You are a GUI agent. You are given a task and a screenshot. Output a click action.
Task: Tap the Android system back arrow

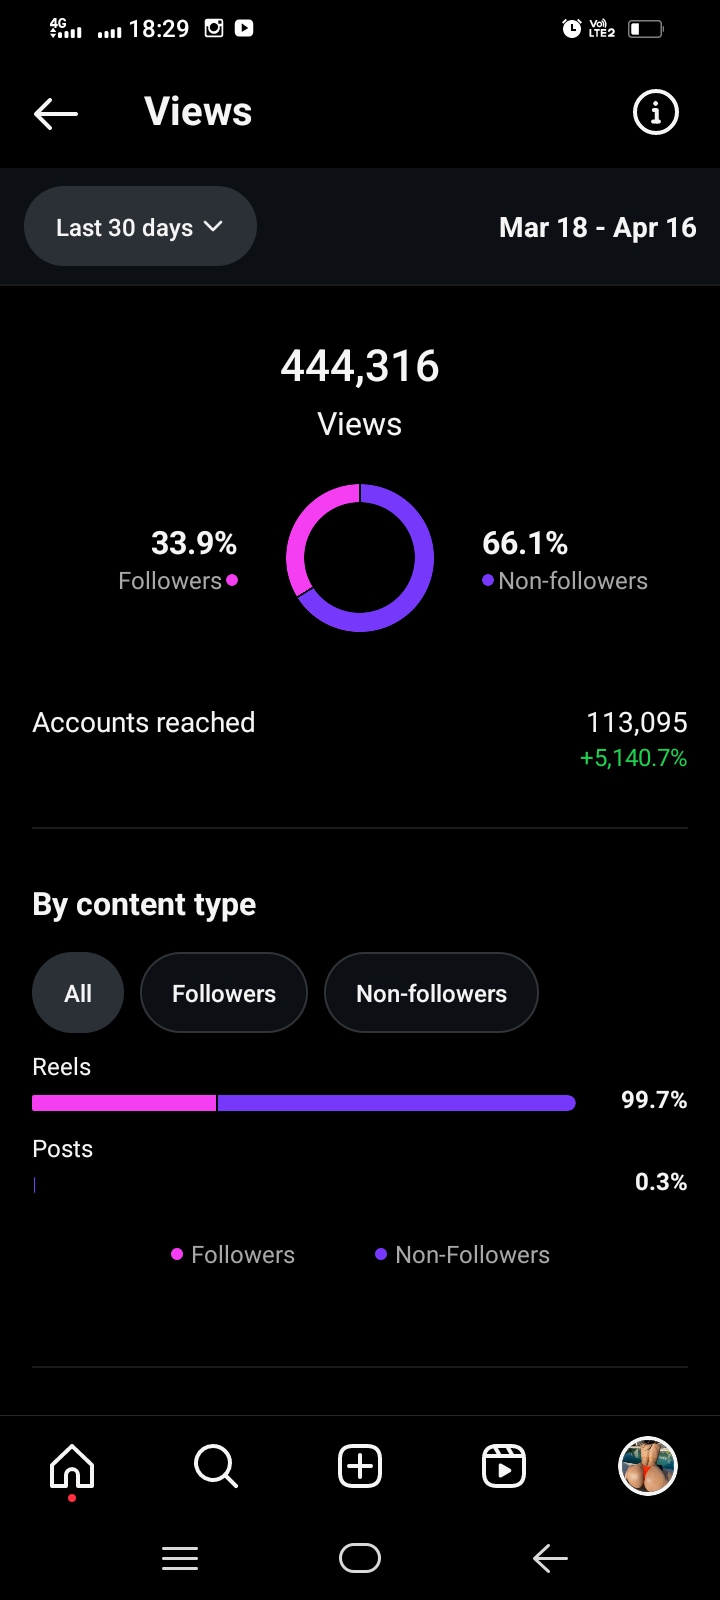(x=550, y=1558)
